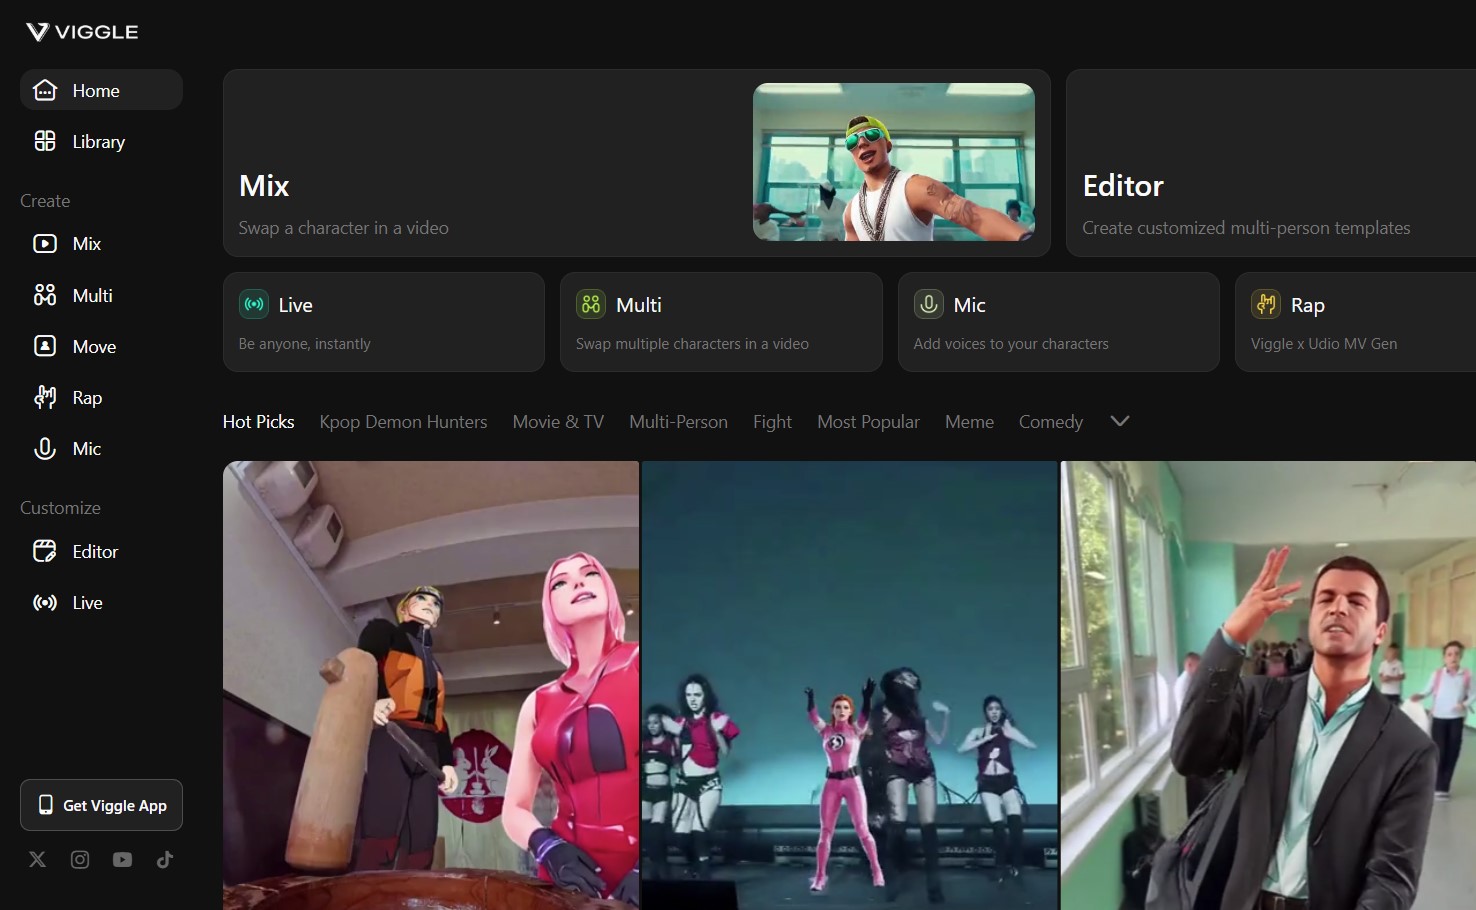The image size is (1476, 910).
Task: Open the Instagram icon in sidebar footer
Action: [80, 860]
